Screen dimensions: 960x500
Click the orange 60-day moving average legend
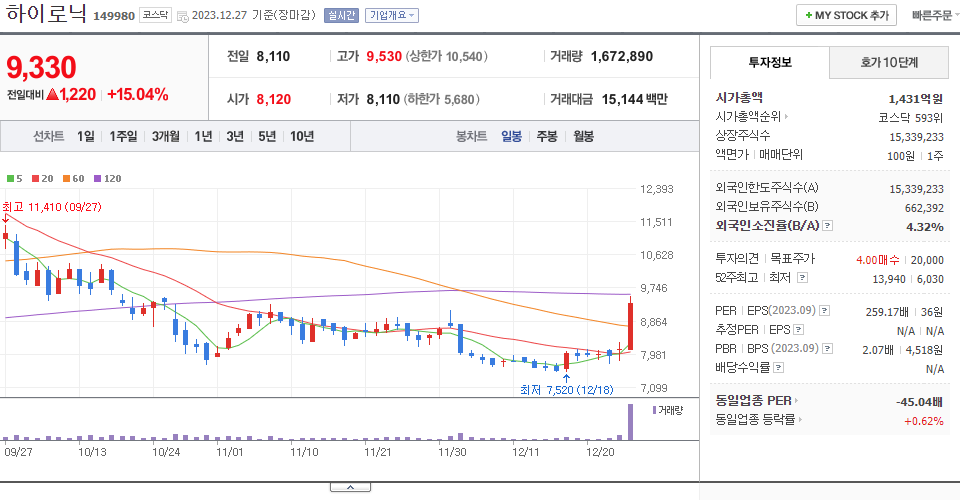coord(73,179)
